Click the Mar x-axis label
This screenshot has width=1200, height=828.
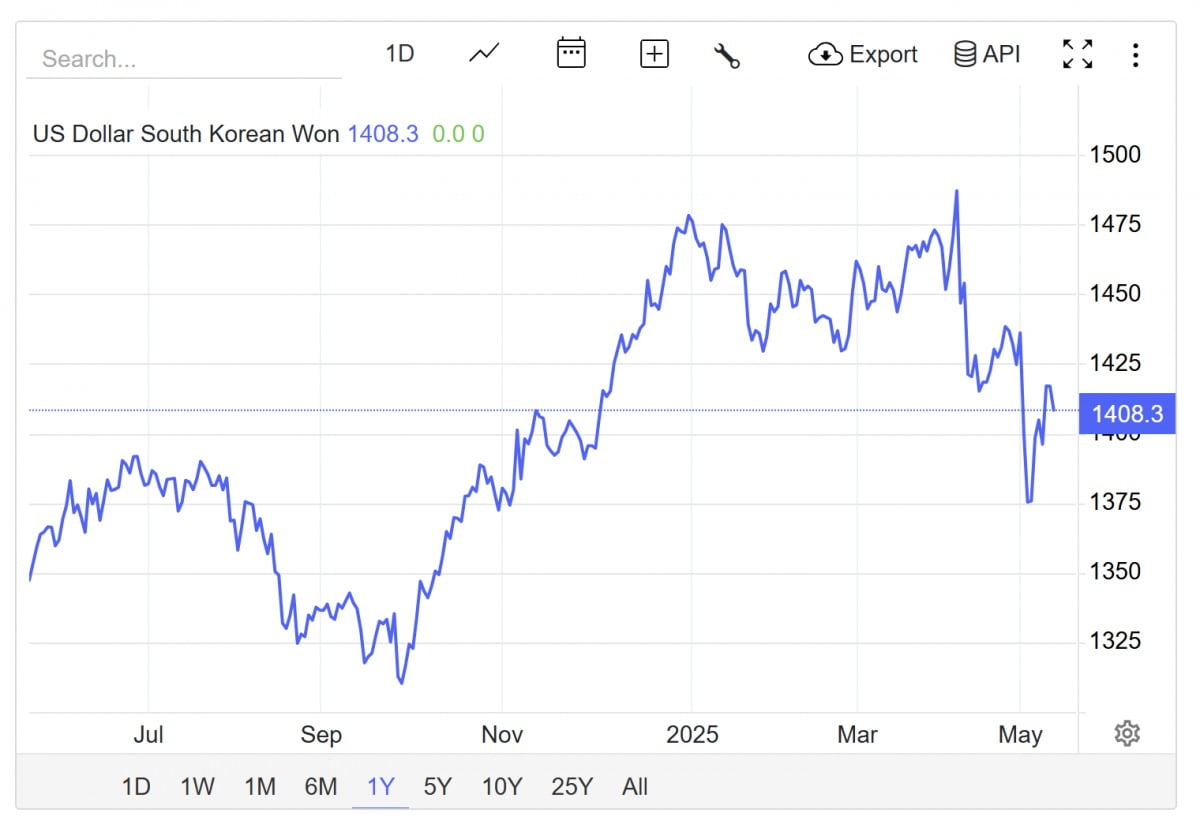(857, 735)
